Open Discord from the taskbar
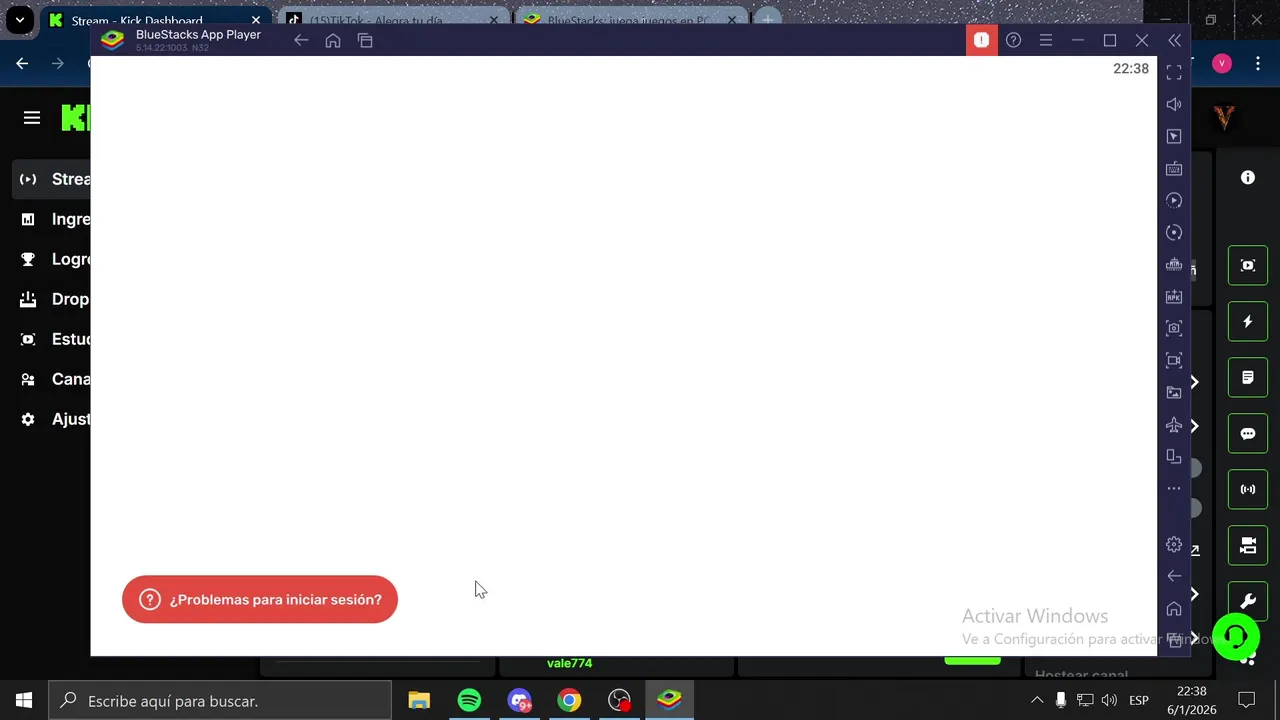This screenshot has width=1280, height=720. pos(519,700)
